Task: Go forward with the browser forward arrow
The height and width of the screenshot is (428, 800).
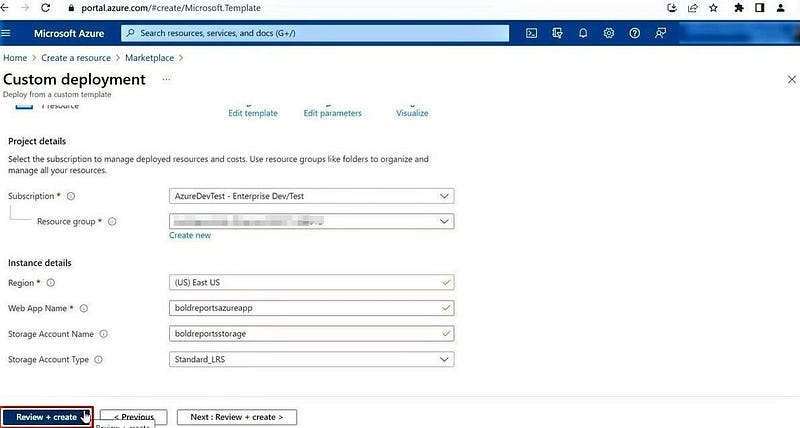Action: click(24, 8)
